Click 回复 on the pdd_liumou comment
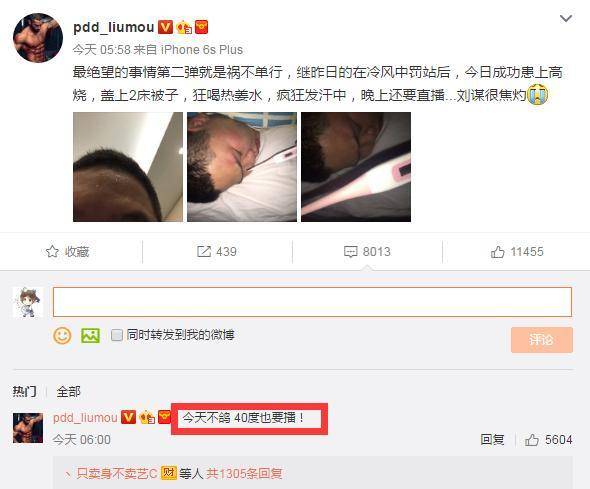Viewport: 590px width, 489px height. tap(492, 439)
